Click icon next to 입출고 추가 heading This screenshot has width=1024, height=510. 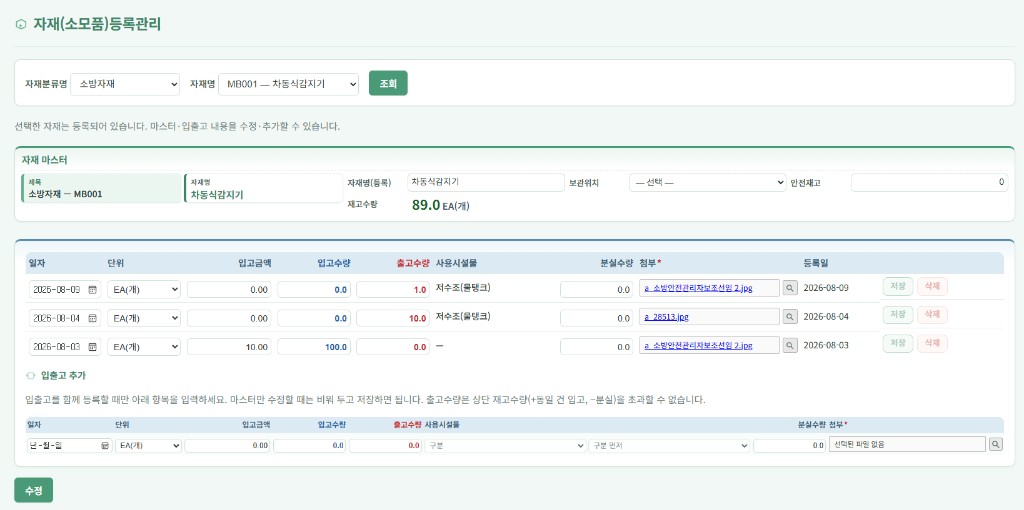pos(30,376)
